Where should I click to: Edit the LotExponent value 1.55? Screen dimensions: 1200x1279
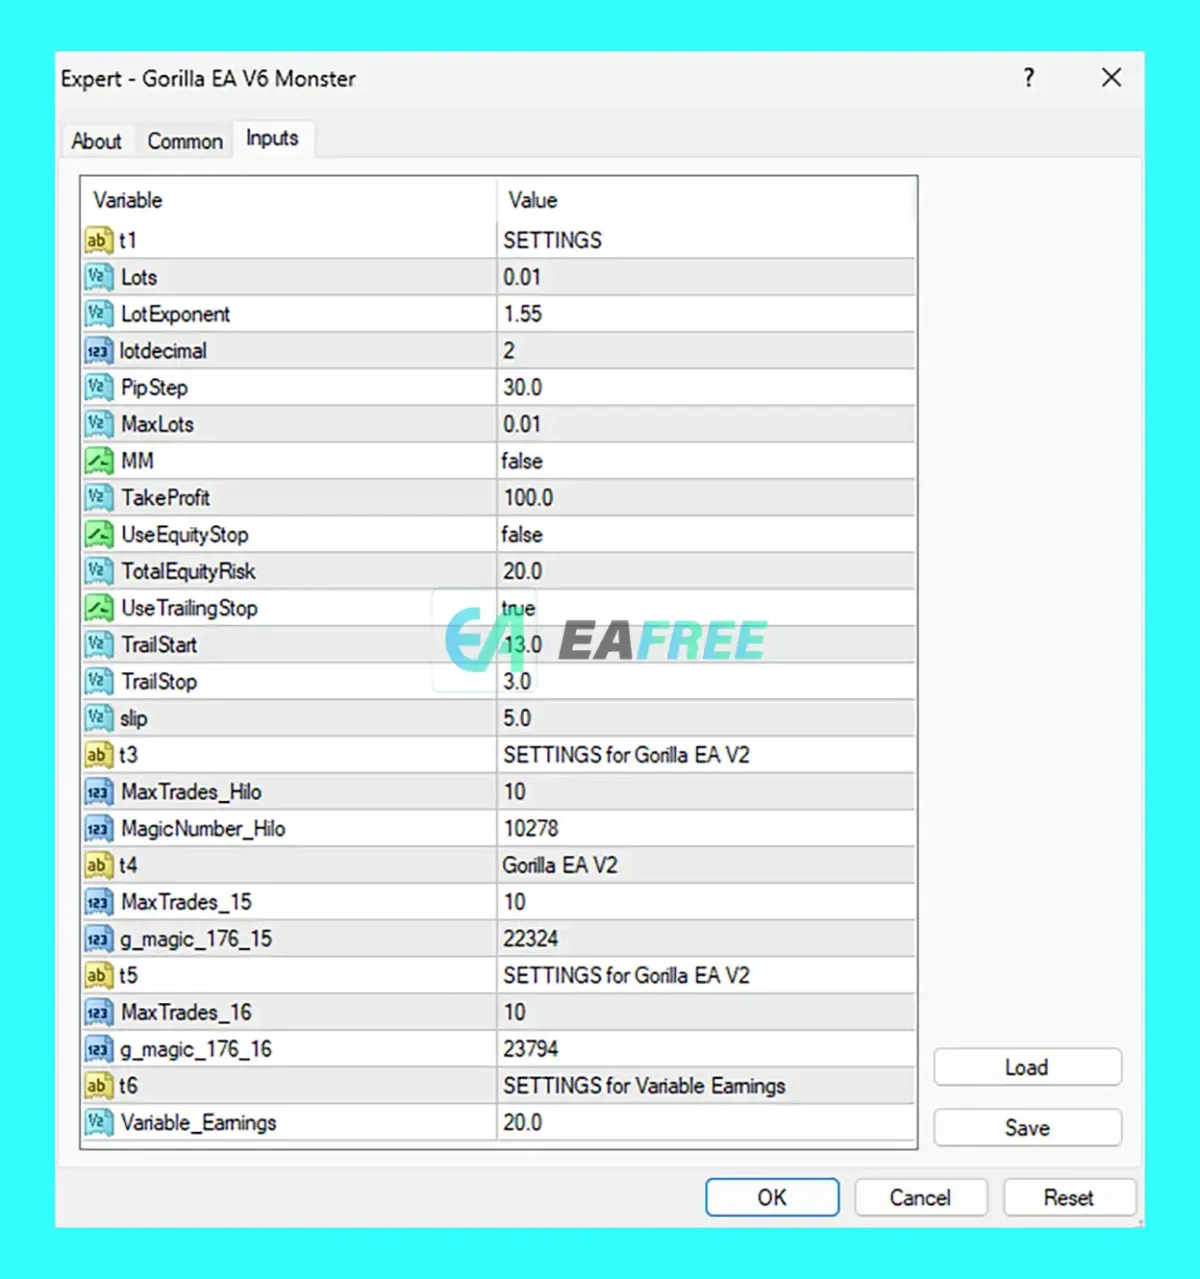click(707, 314)
